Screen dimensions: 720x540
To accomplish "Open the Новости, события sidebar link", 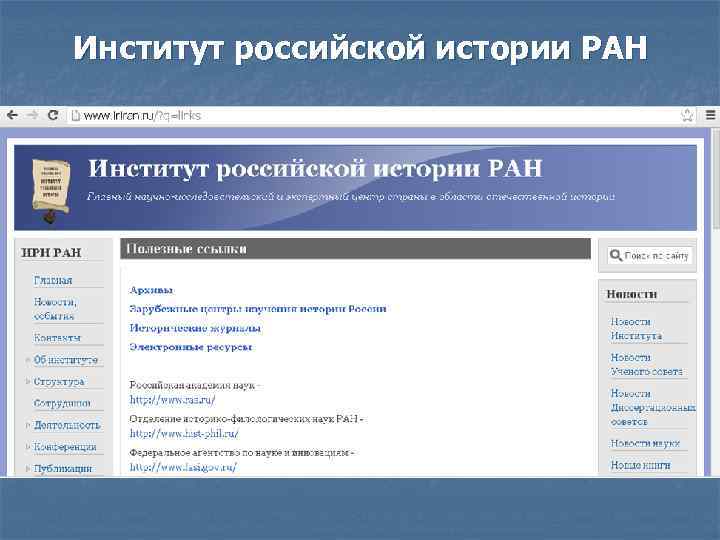I will tap(55, 309).
